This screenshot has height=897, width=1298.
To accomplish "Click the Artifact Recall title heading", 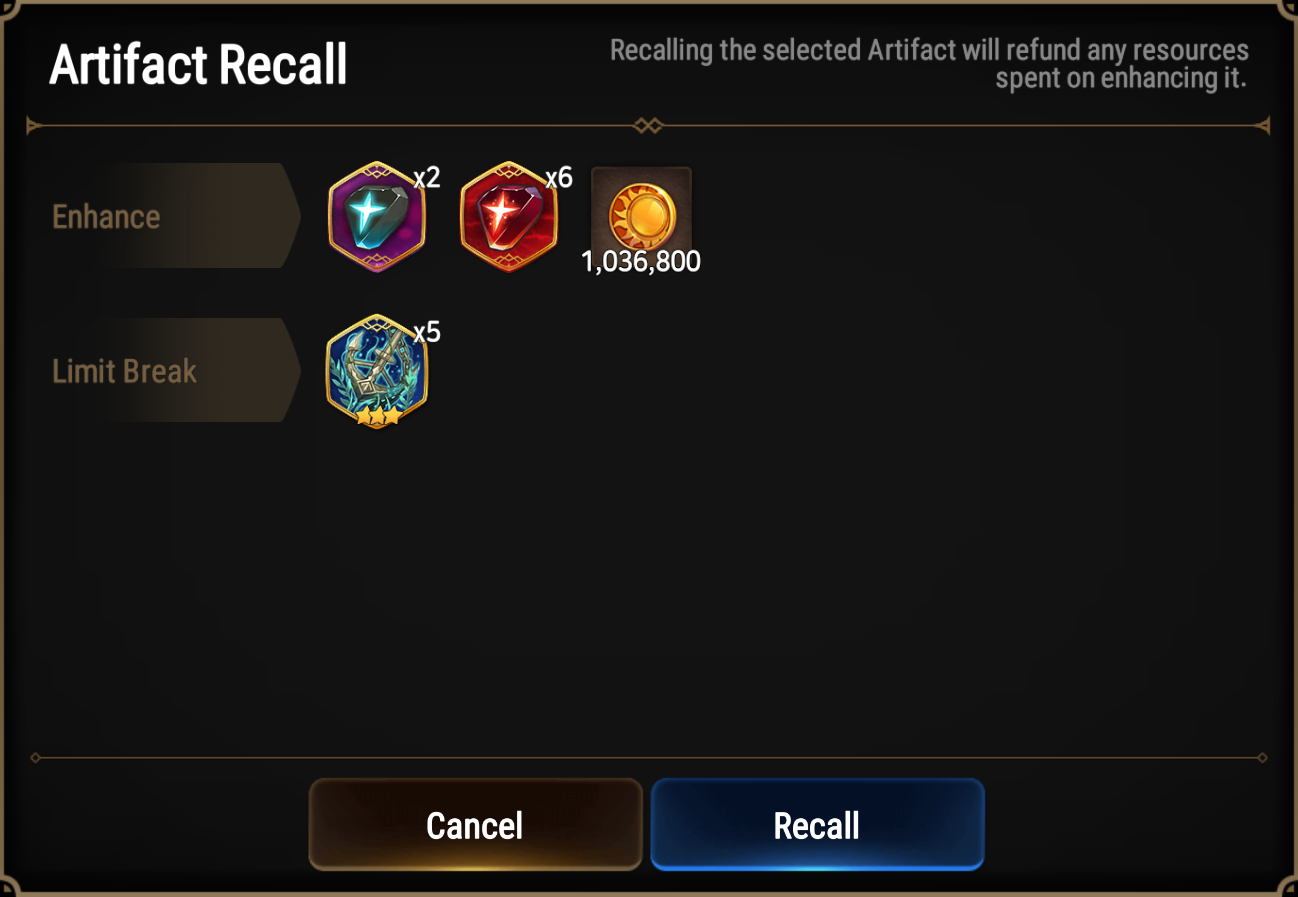I will pyautogui.click(x=199, y=65).
